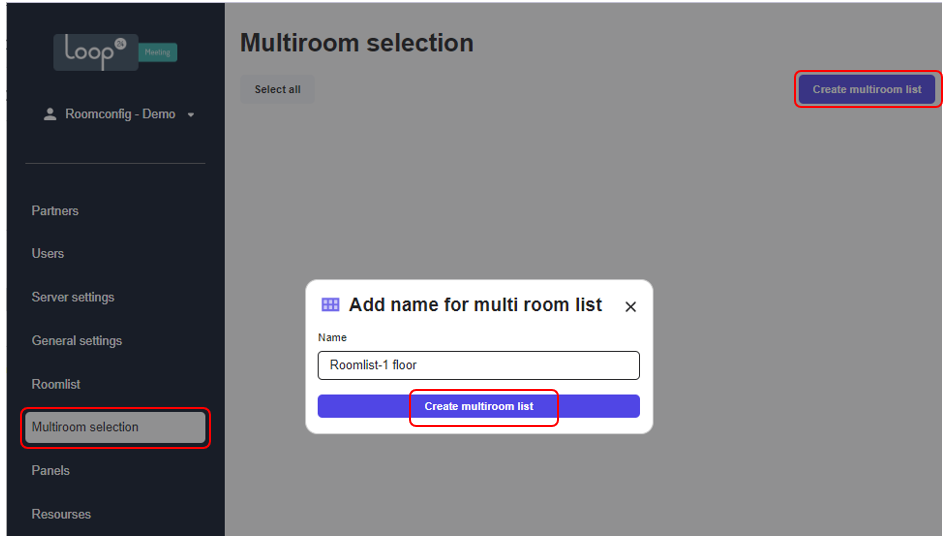Viewport: 949px width, 540px height.
Task: Confirm with dialog Create multiroom list button
Action: click(479, 406)
